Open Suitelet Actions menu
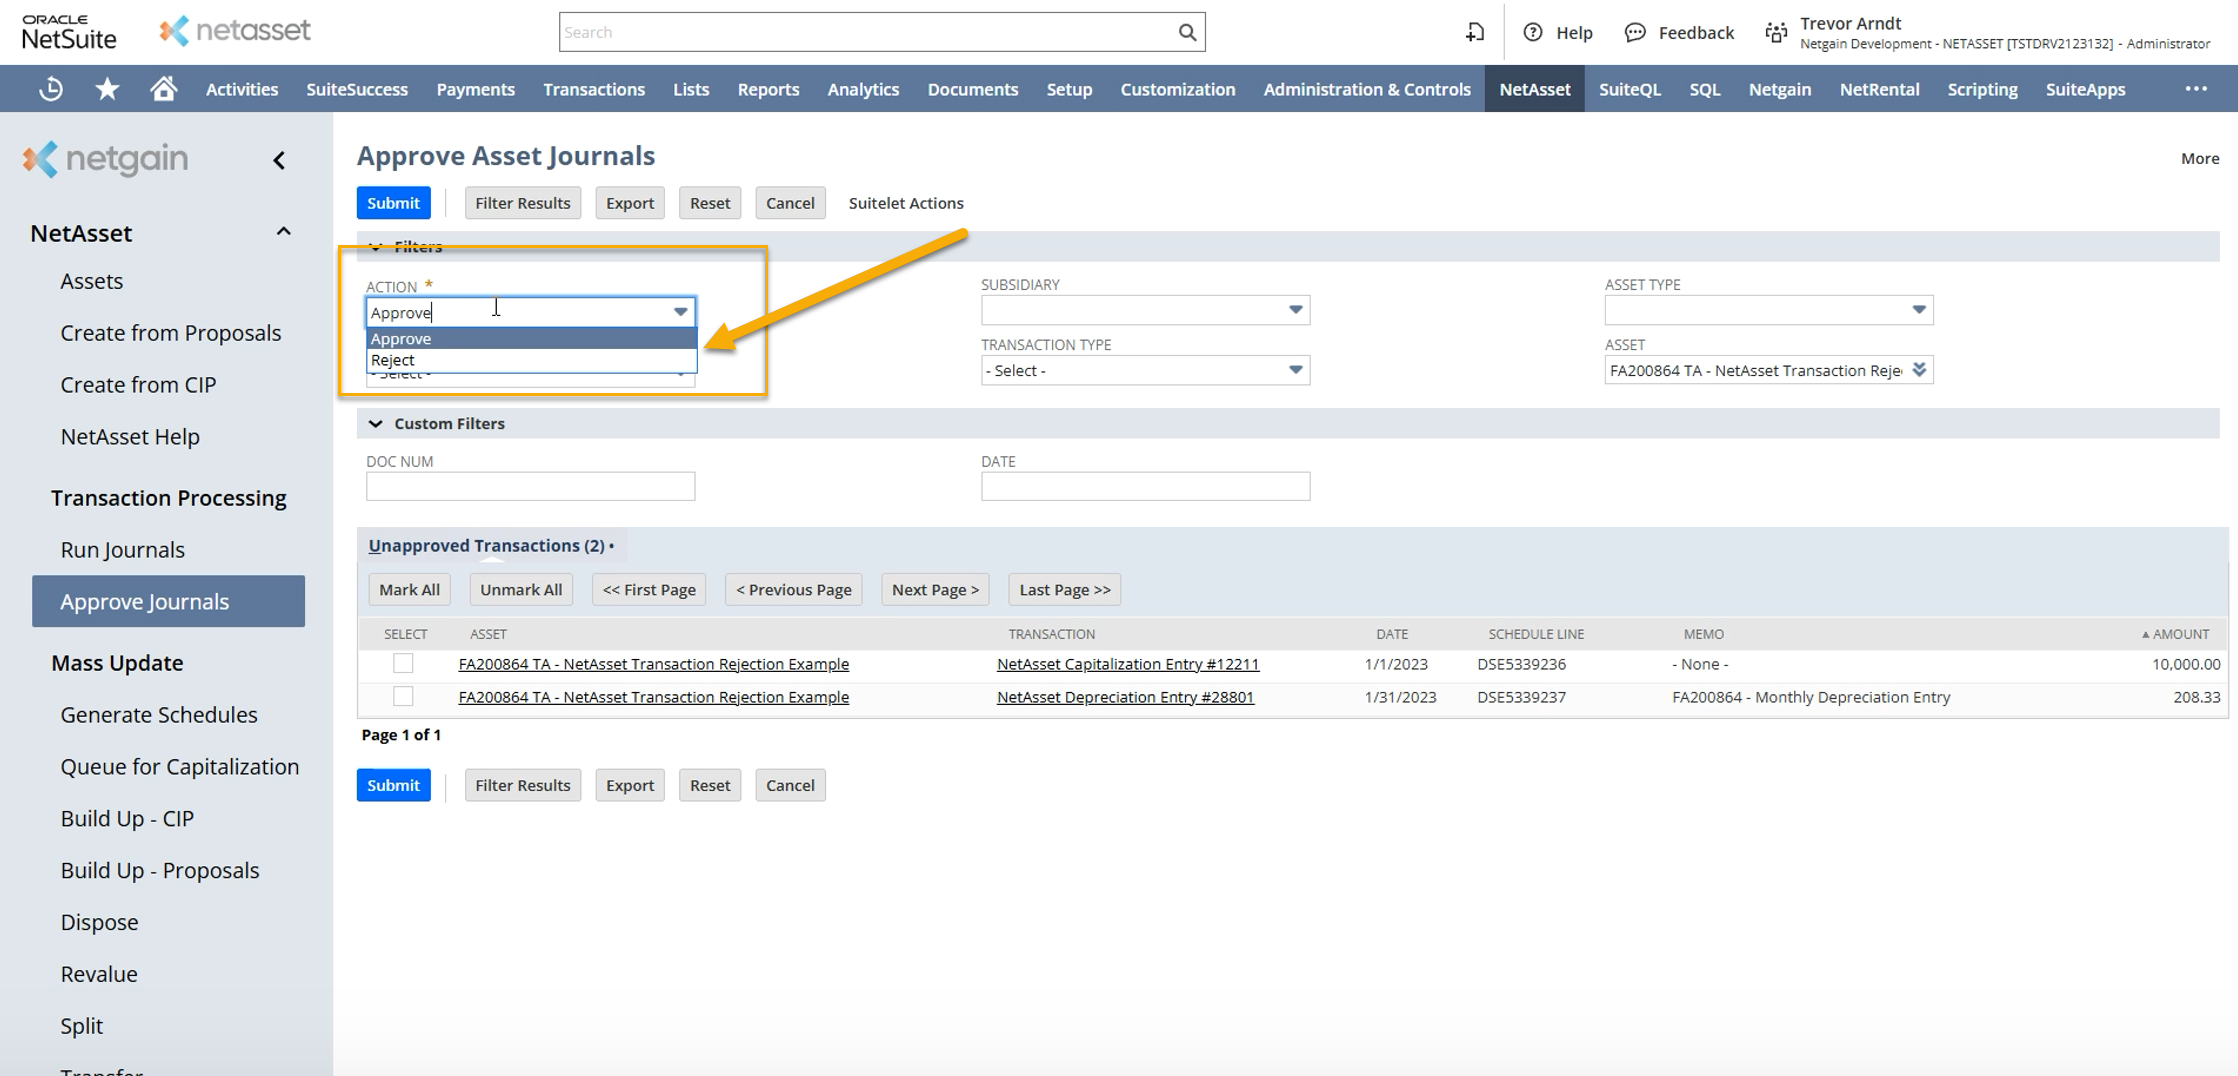Screen dimensions: 2238x1076 [905, 203]
